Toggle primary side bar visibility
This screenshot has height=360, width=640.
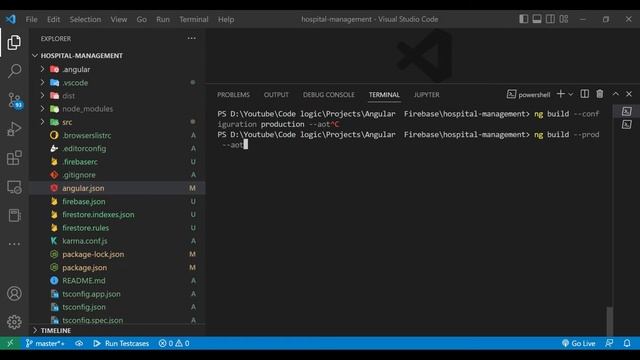[x=524, y=19]
